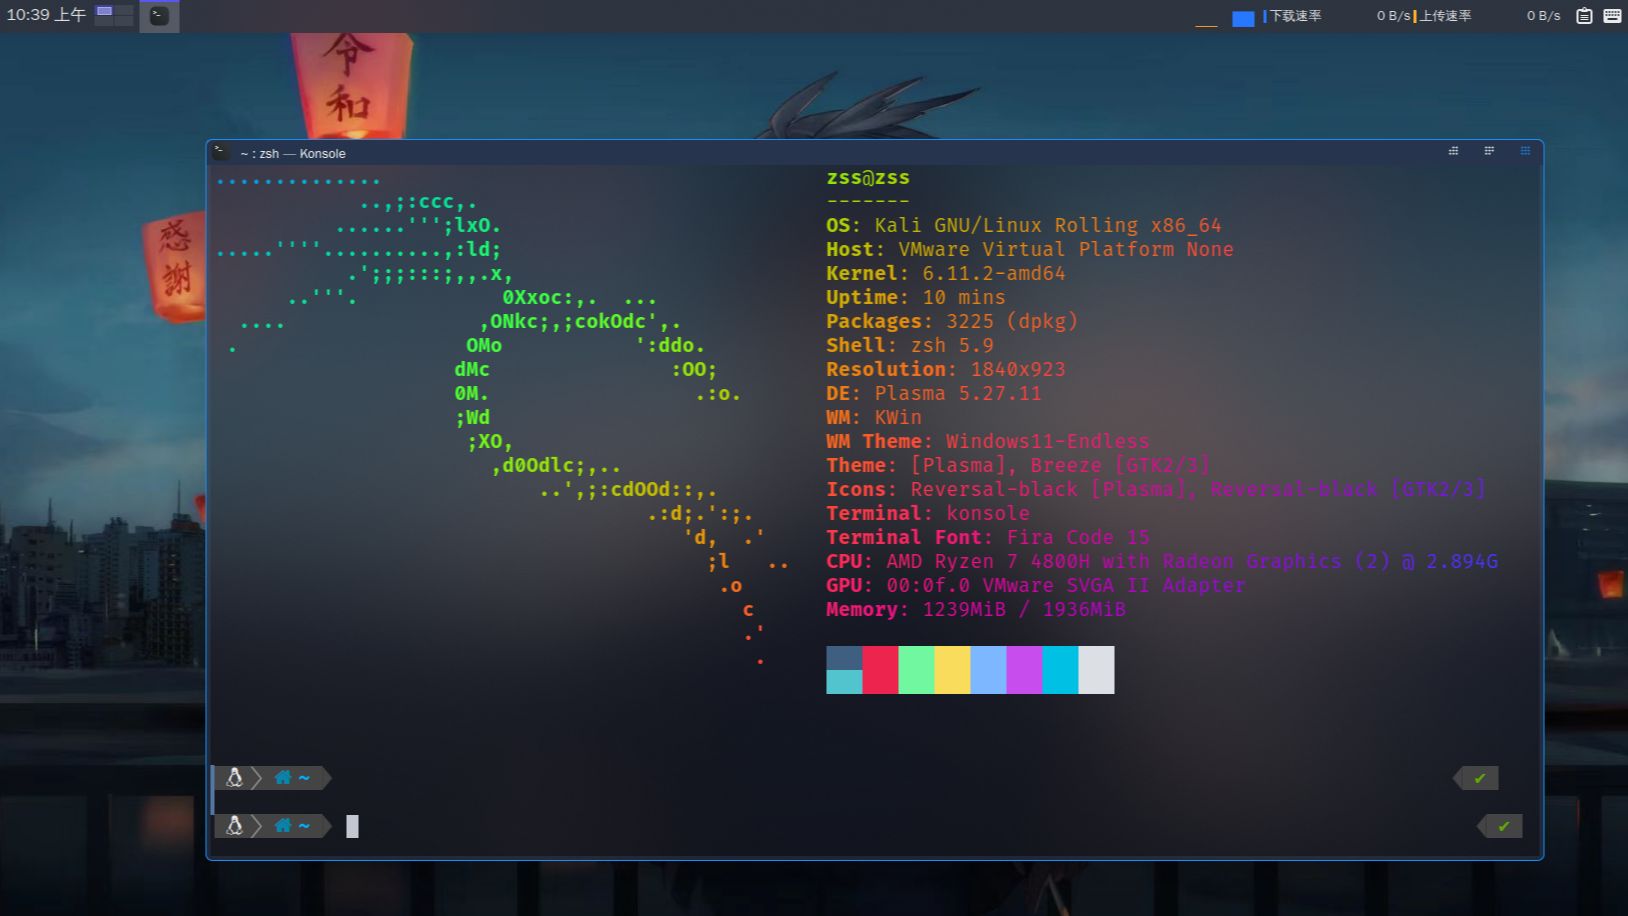
Task: Click the "Terminal Font: Fira Code 15" line
Action: [988, 538]
